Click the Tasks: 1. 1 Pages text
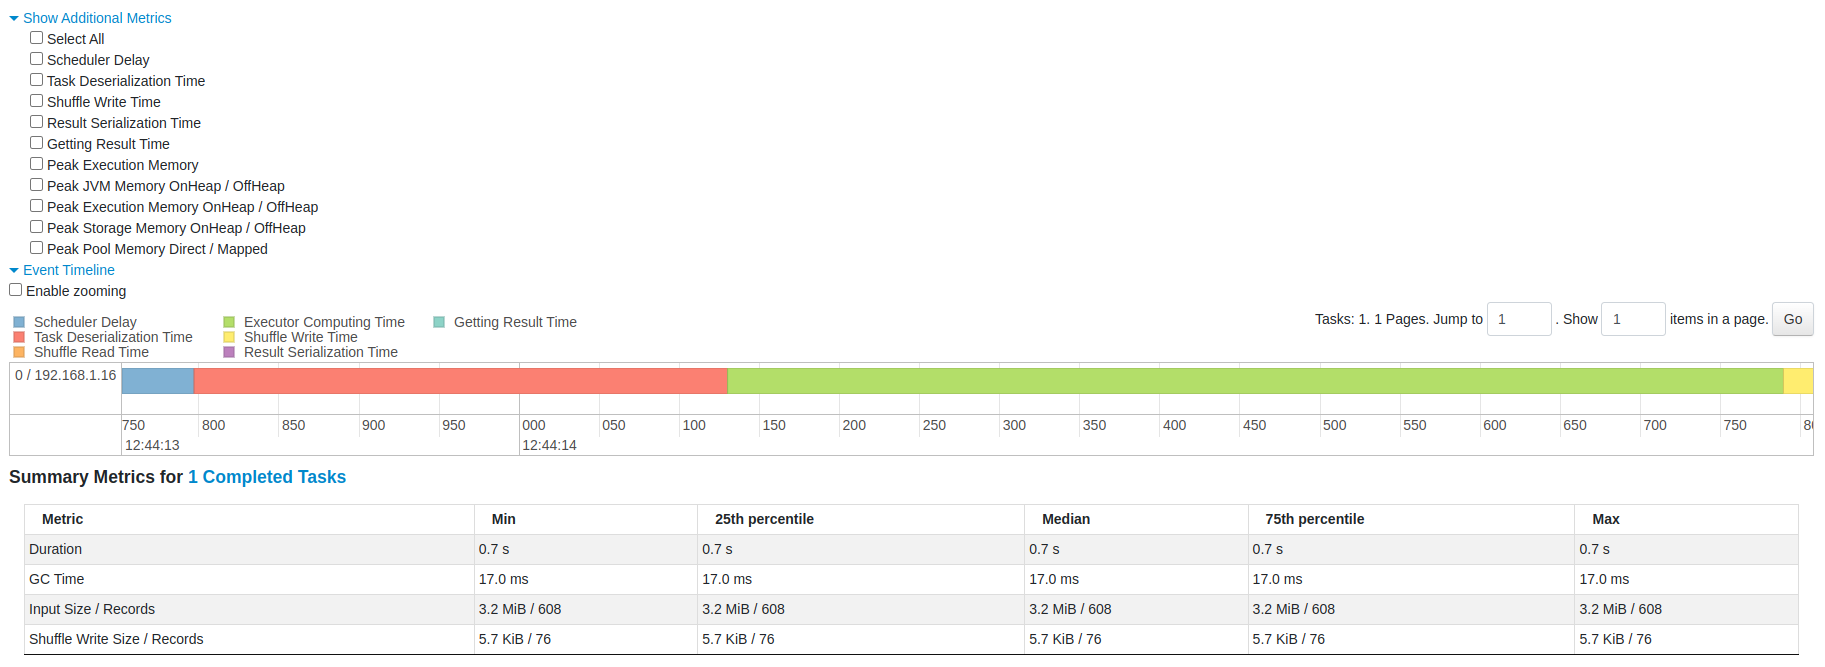 [x=1372, y=319]
